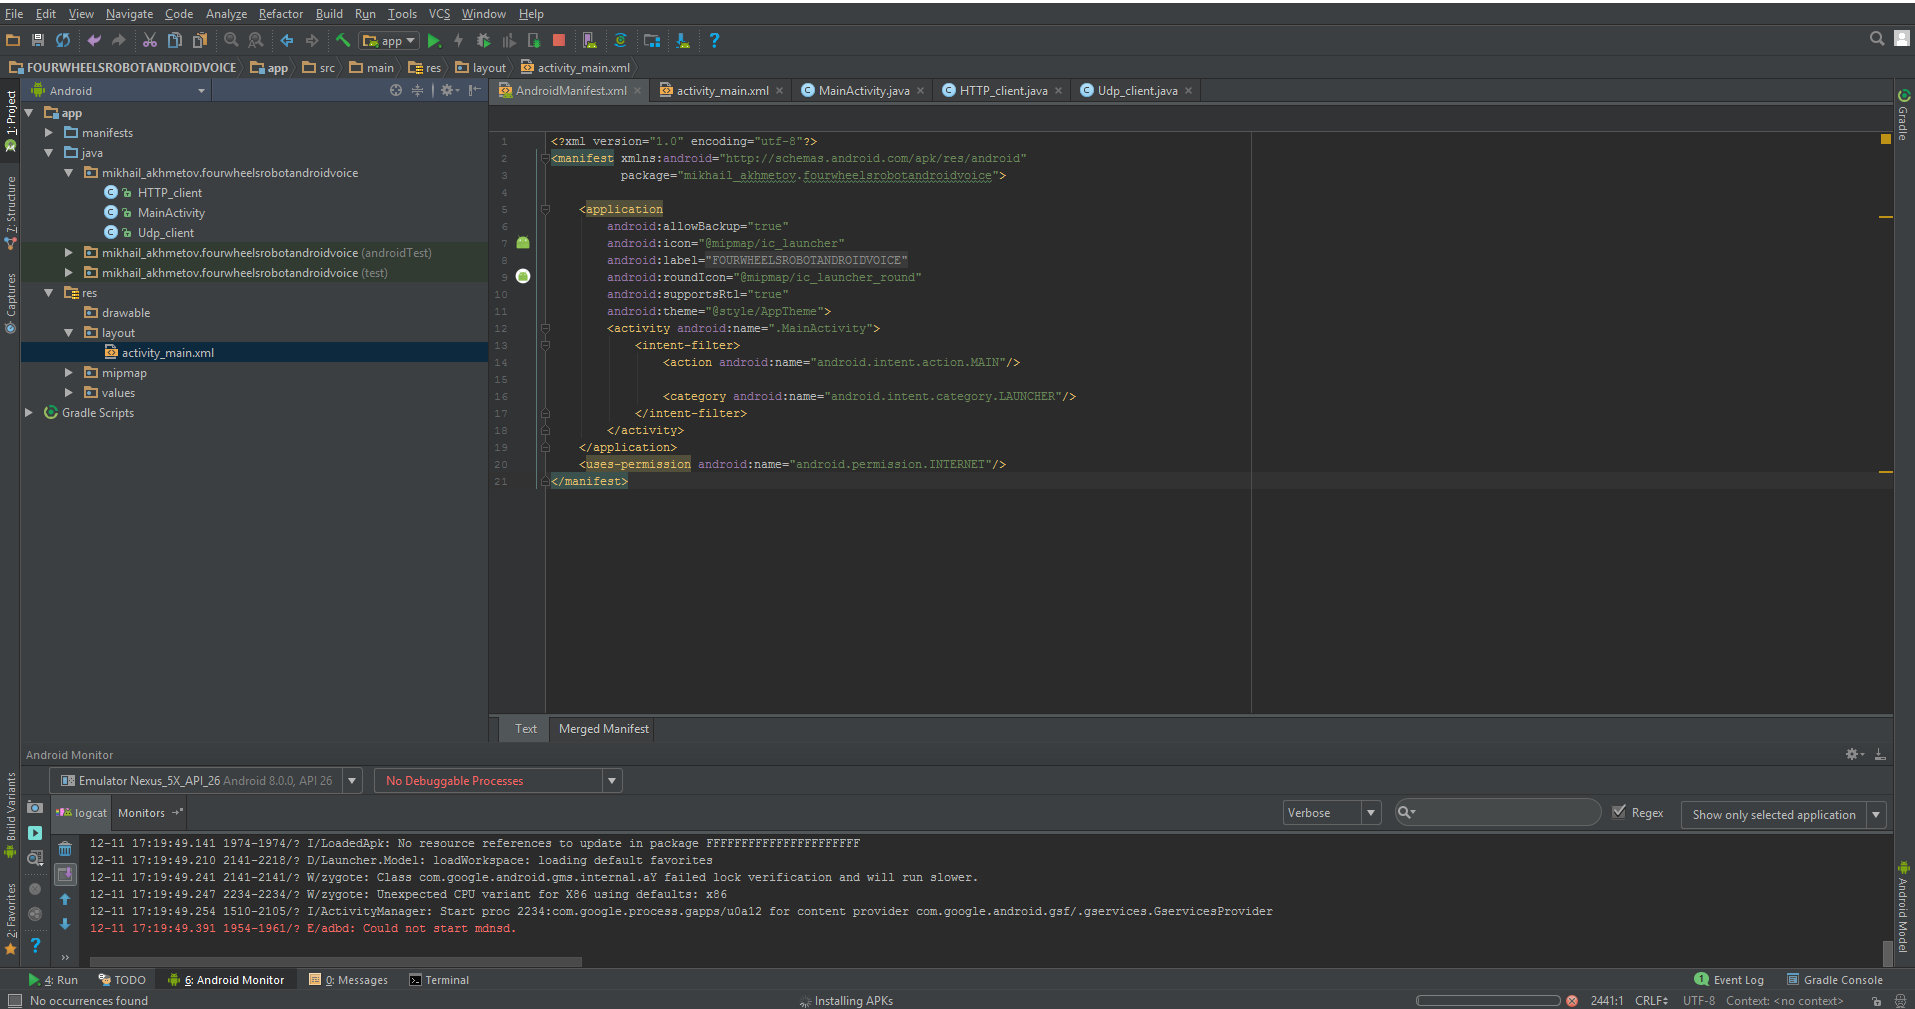Take a screen capture with the camera icon
Image resolution: width=1915 pixels, height=1009 pixels.
[35, 807]
